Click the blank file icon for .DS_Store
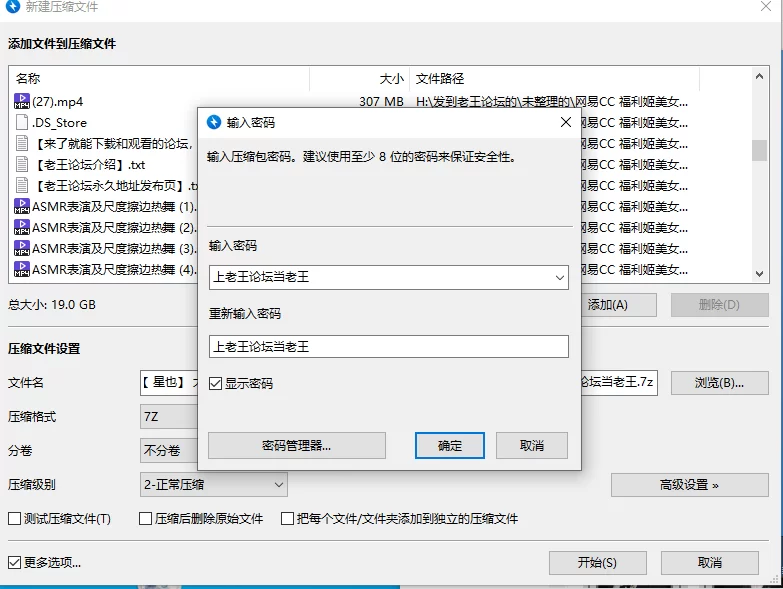Viewport: 783px width, 589px height. (22, 122)
